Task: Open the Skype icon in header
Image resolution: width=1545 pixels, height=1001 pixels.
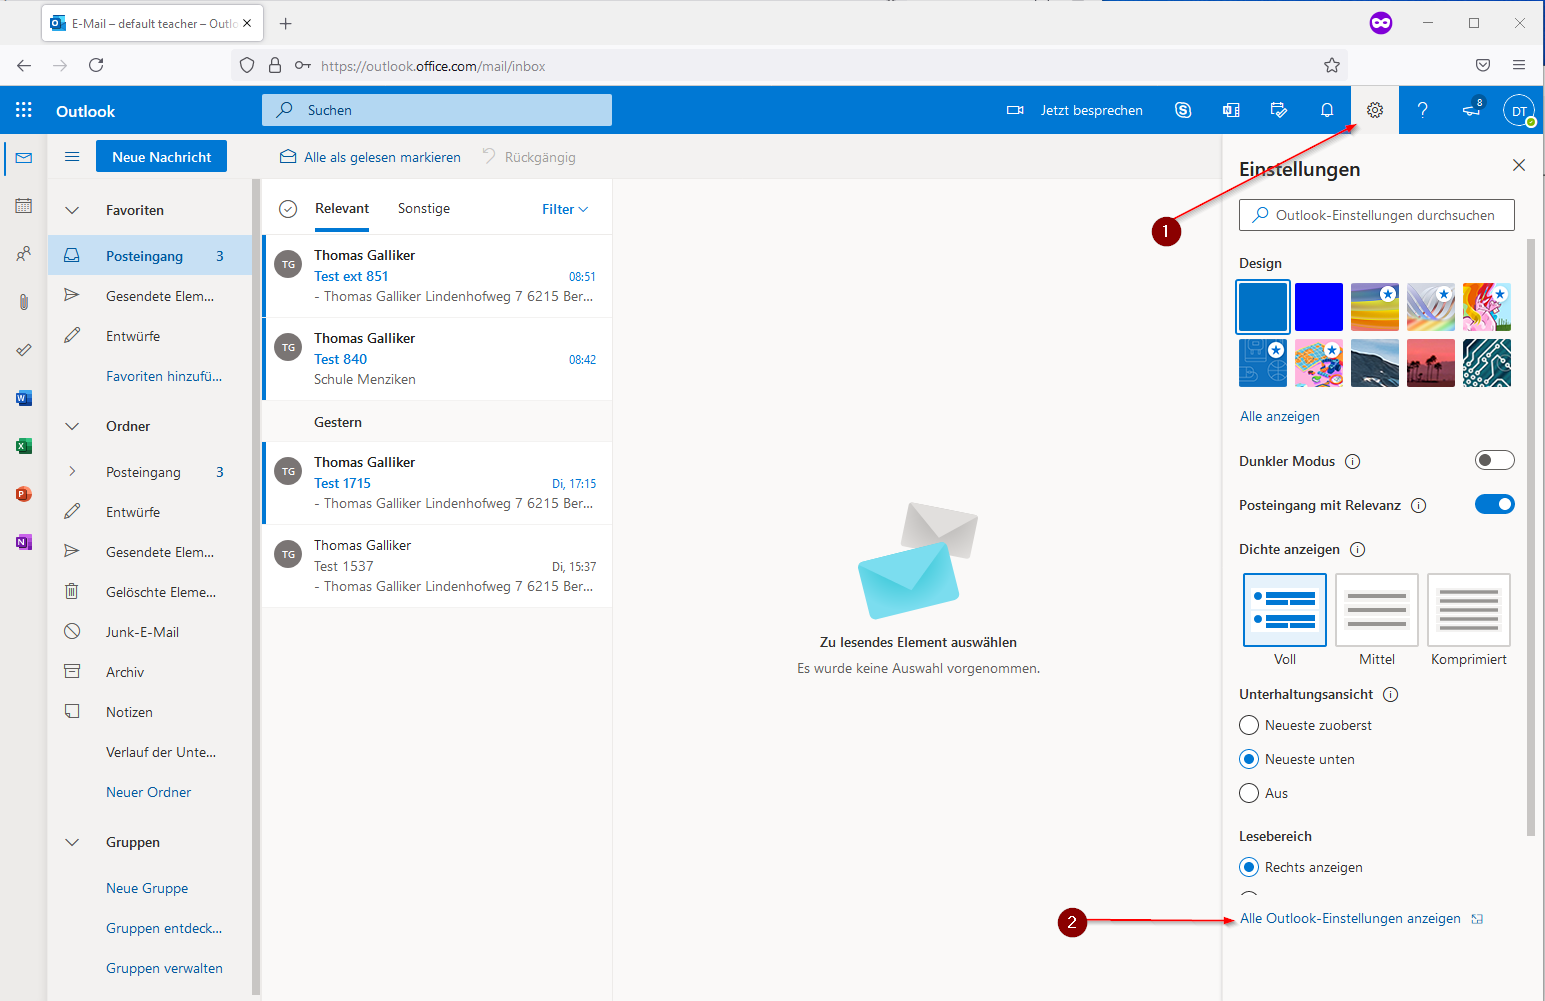Action: coord(1183,110)
